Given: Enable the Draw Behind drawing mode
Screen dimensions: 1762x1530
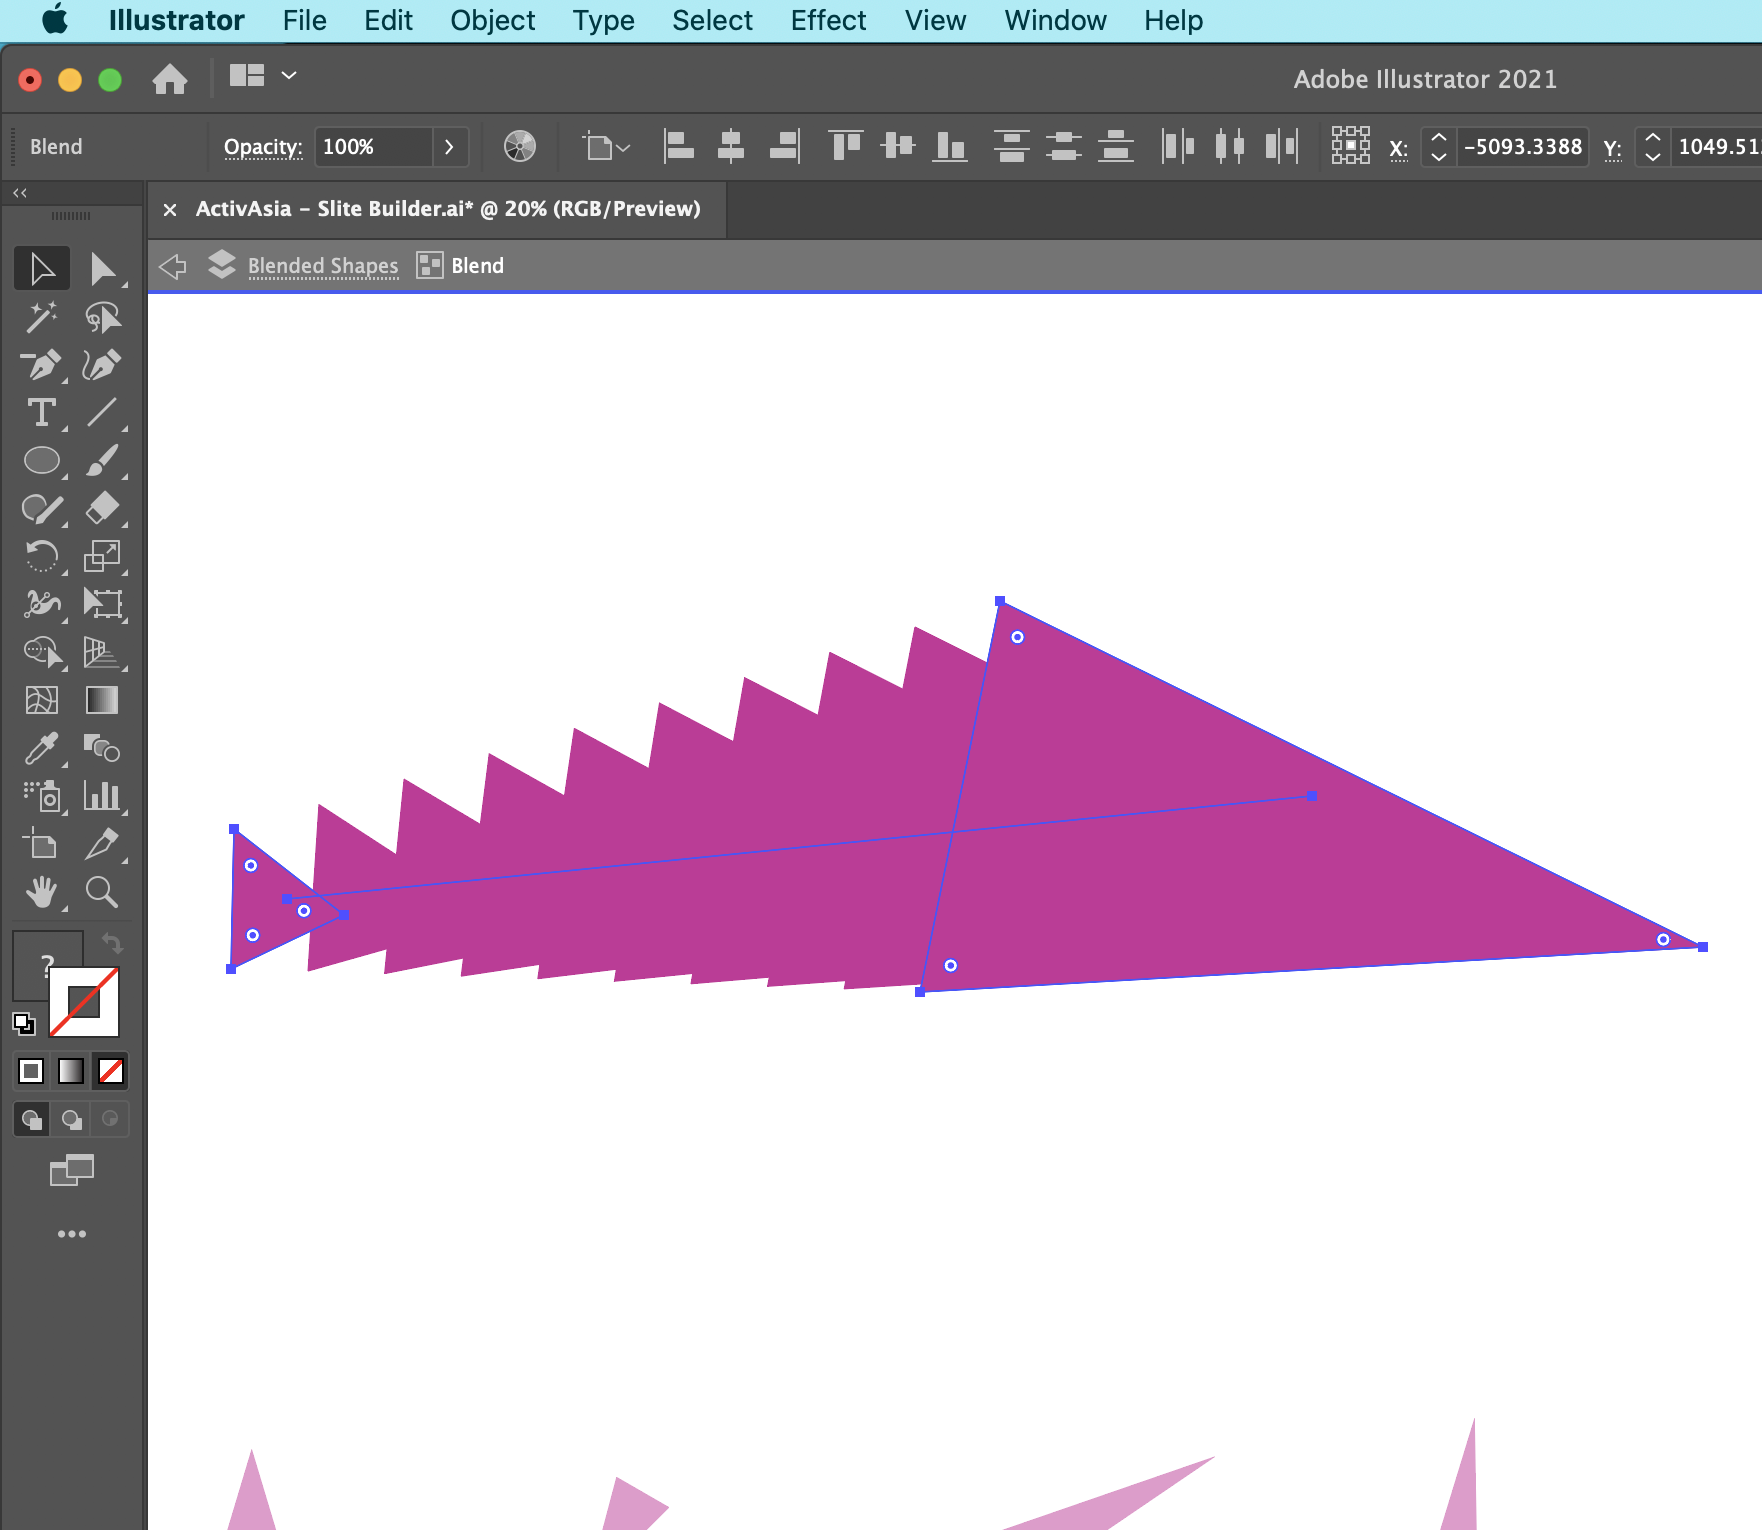Looking at the screenshot, I should 70,1119.
